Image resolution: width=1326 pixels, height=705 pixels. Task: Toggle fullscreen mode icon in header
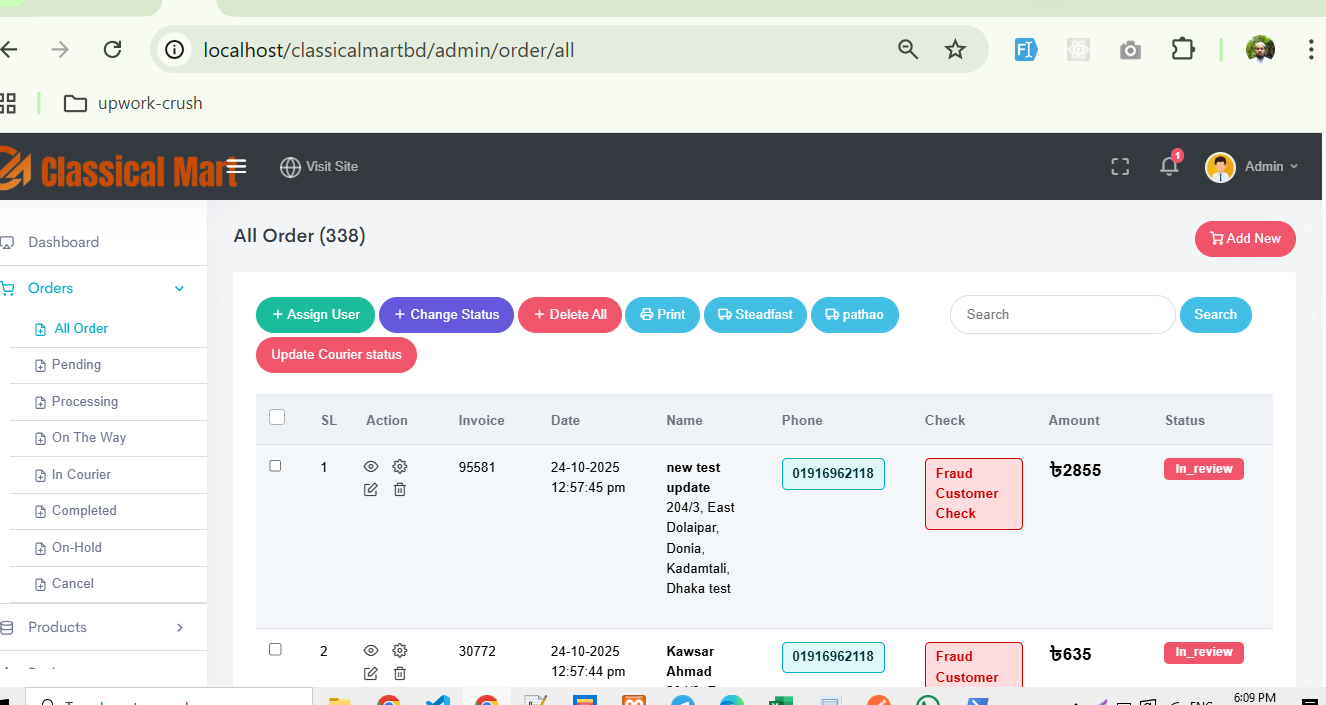[1120, 167]
